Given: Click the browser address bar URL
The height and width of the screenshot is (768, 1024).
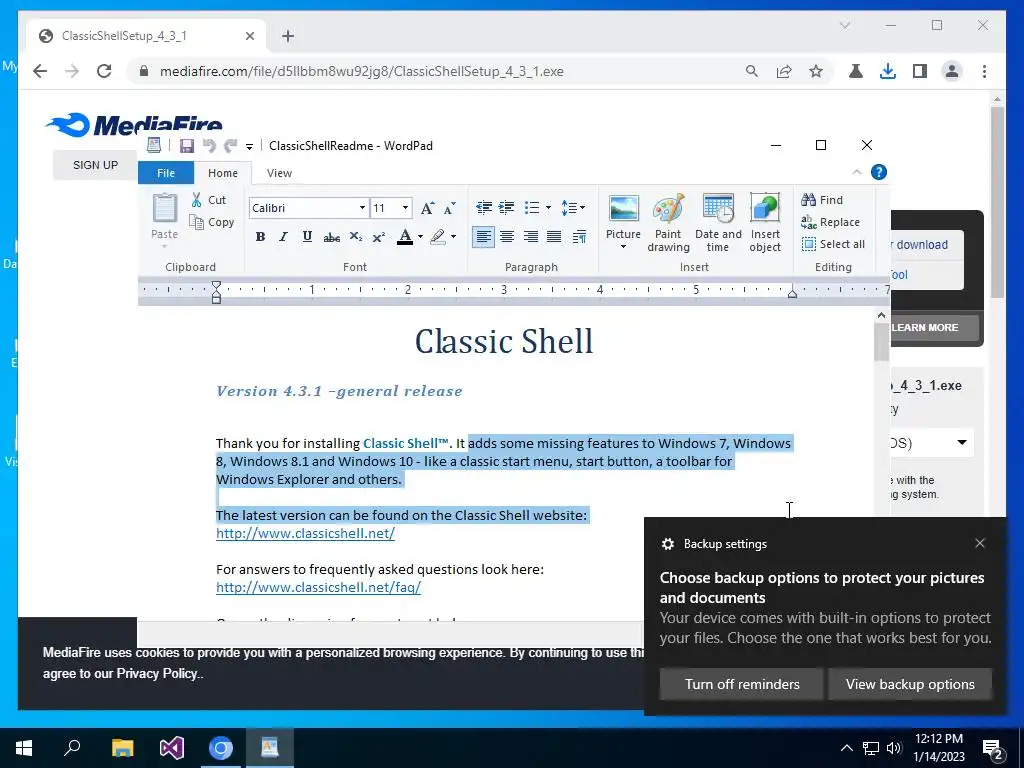Looking at the screenshot, I should (362, 71).
